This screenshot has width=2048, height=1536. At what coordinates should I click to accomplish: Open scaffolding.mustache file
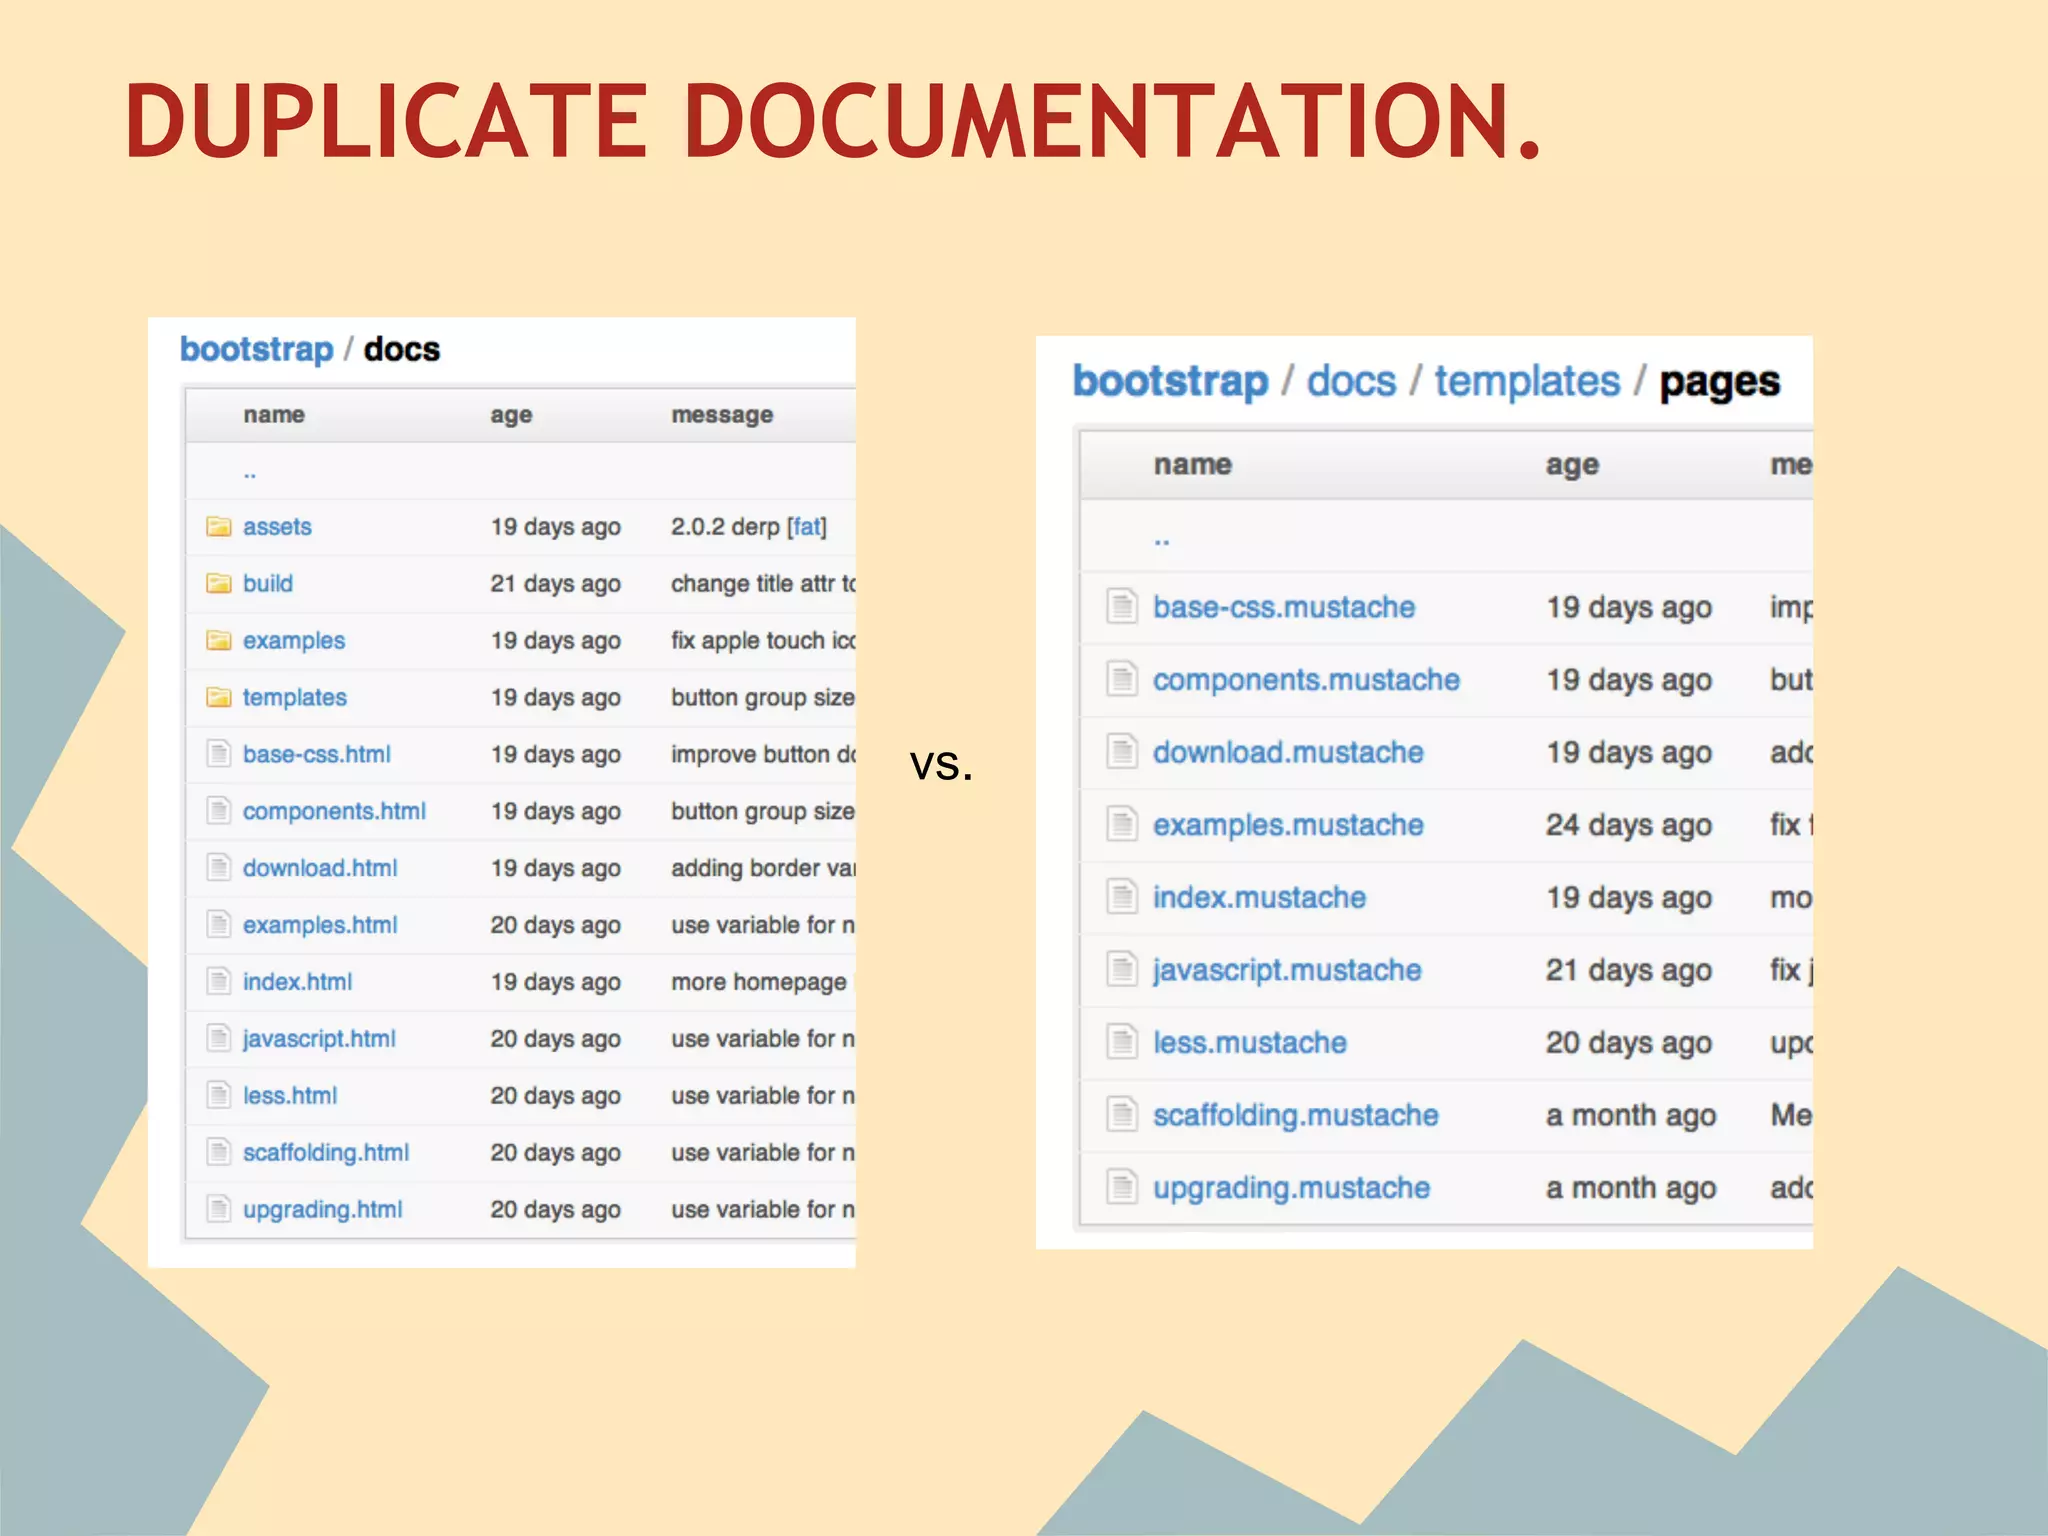coord(1296,1115)
